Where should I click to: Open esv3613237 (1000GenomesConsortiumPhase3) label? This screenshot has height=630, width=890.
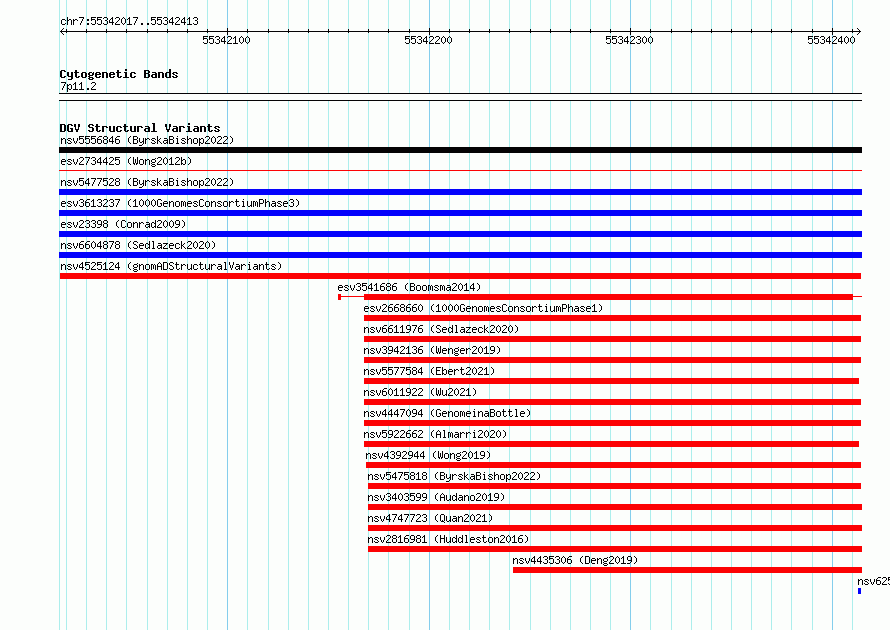coord(180,203)
